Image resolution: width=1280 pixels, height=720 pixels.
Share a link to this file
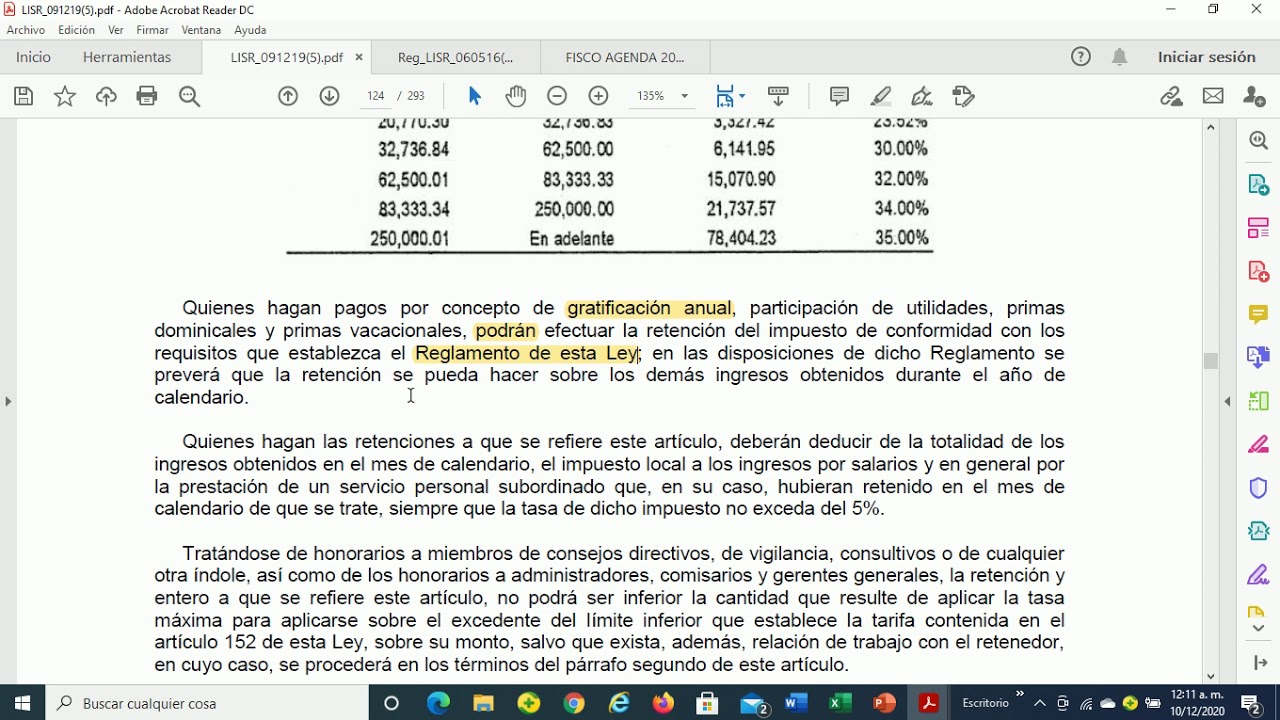coord(1171,96)
